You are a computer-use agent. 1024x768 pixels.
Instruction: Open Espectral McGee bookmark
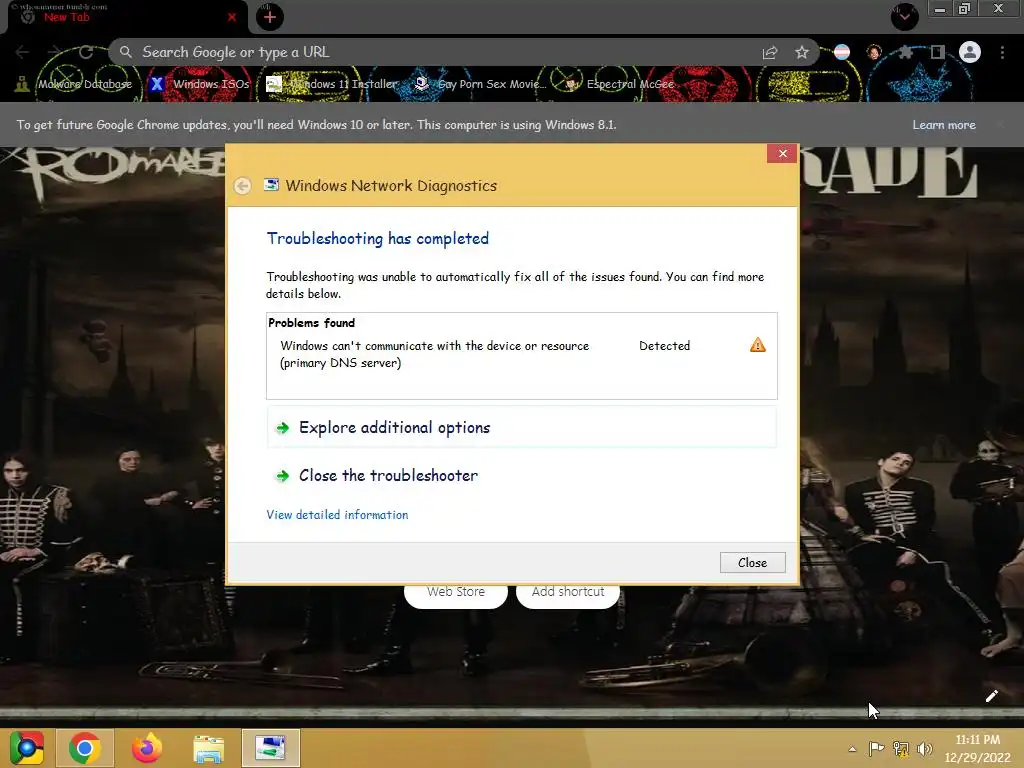[x=618, y=84]
